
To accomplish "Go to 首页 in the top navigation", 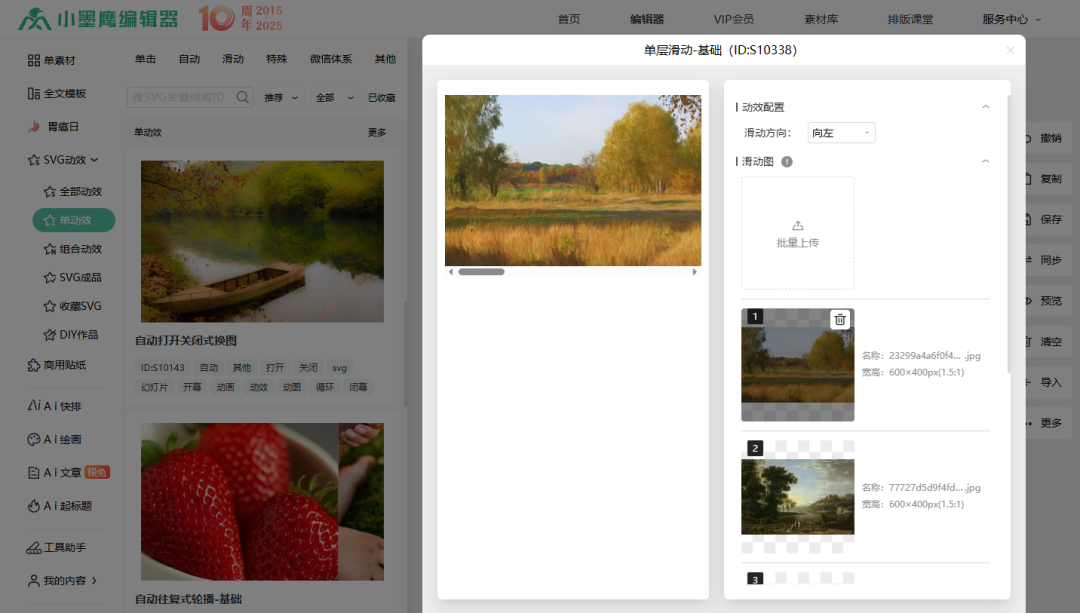I will point(569,19).
